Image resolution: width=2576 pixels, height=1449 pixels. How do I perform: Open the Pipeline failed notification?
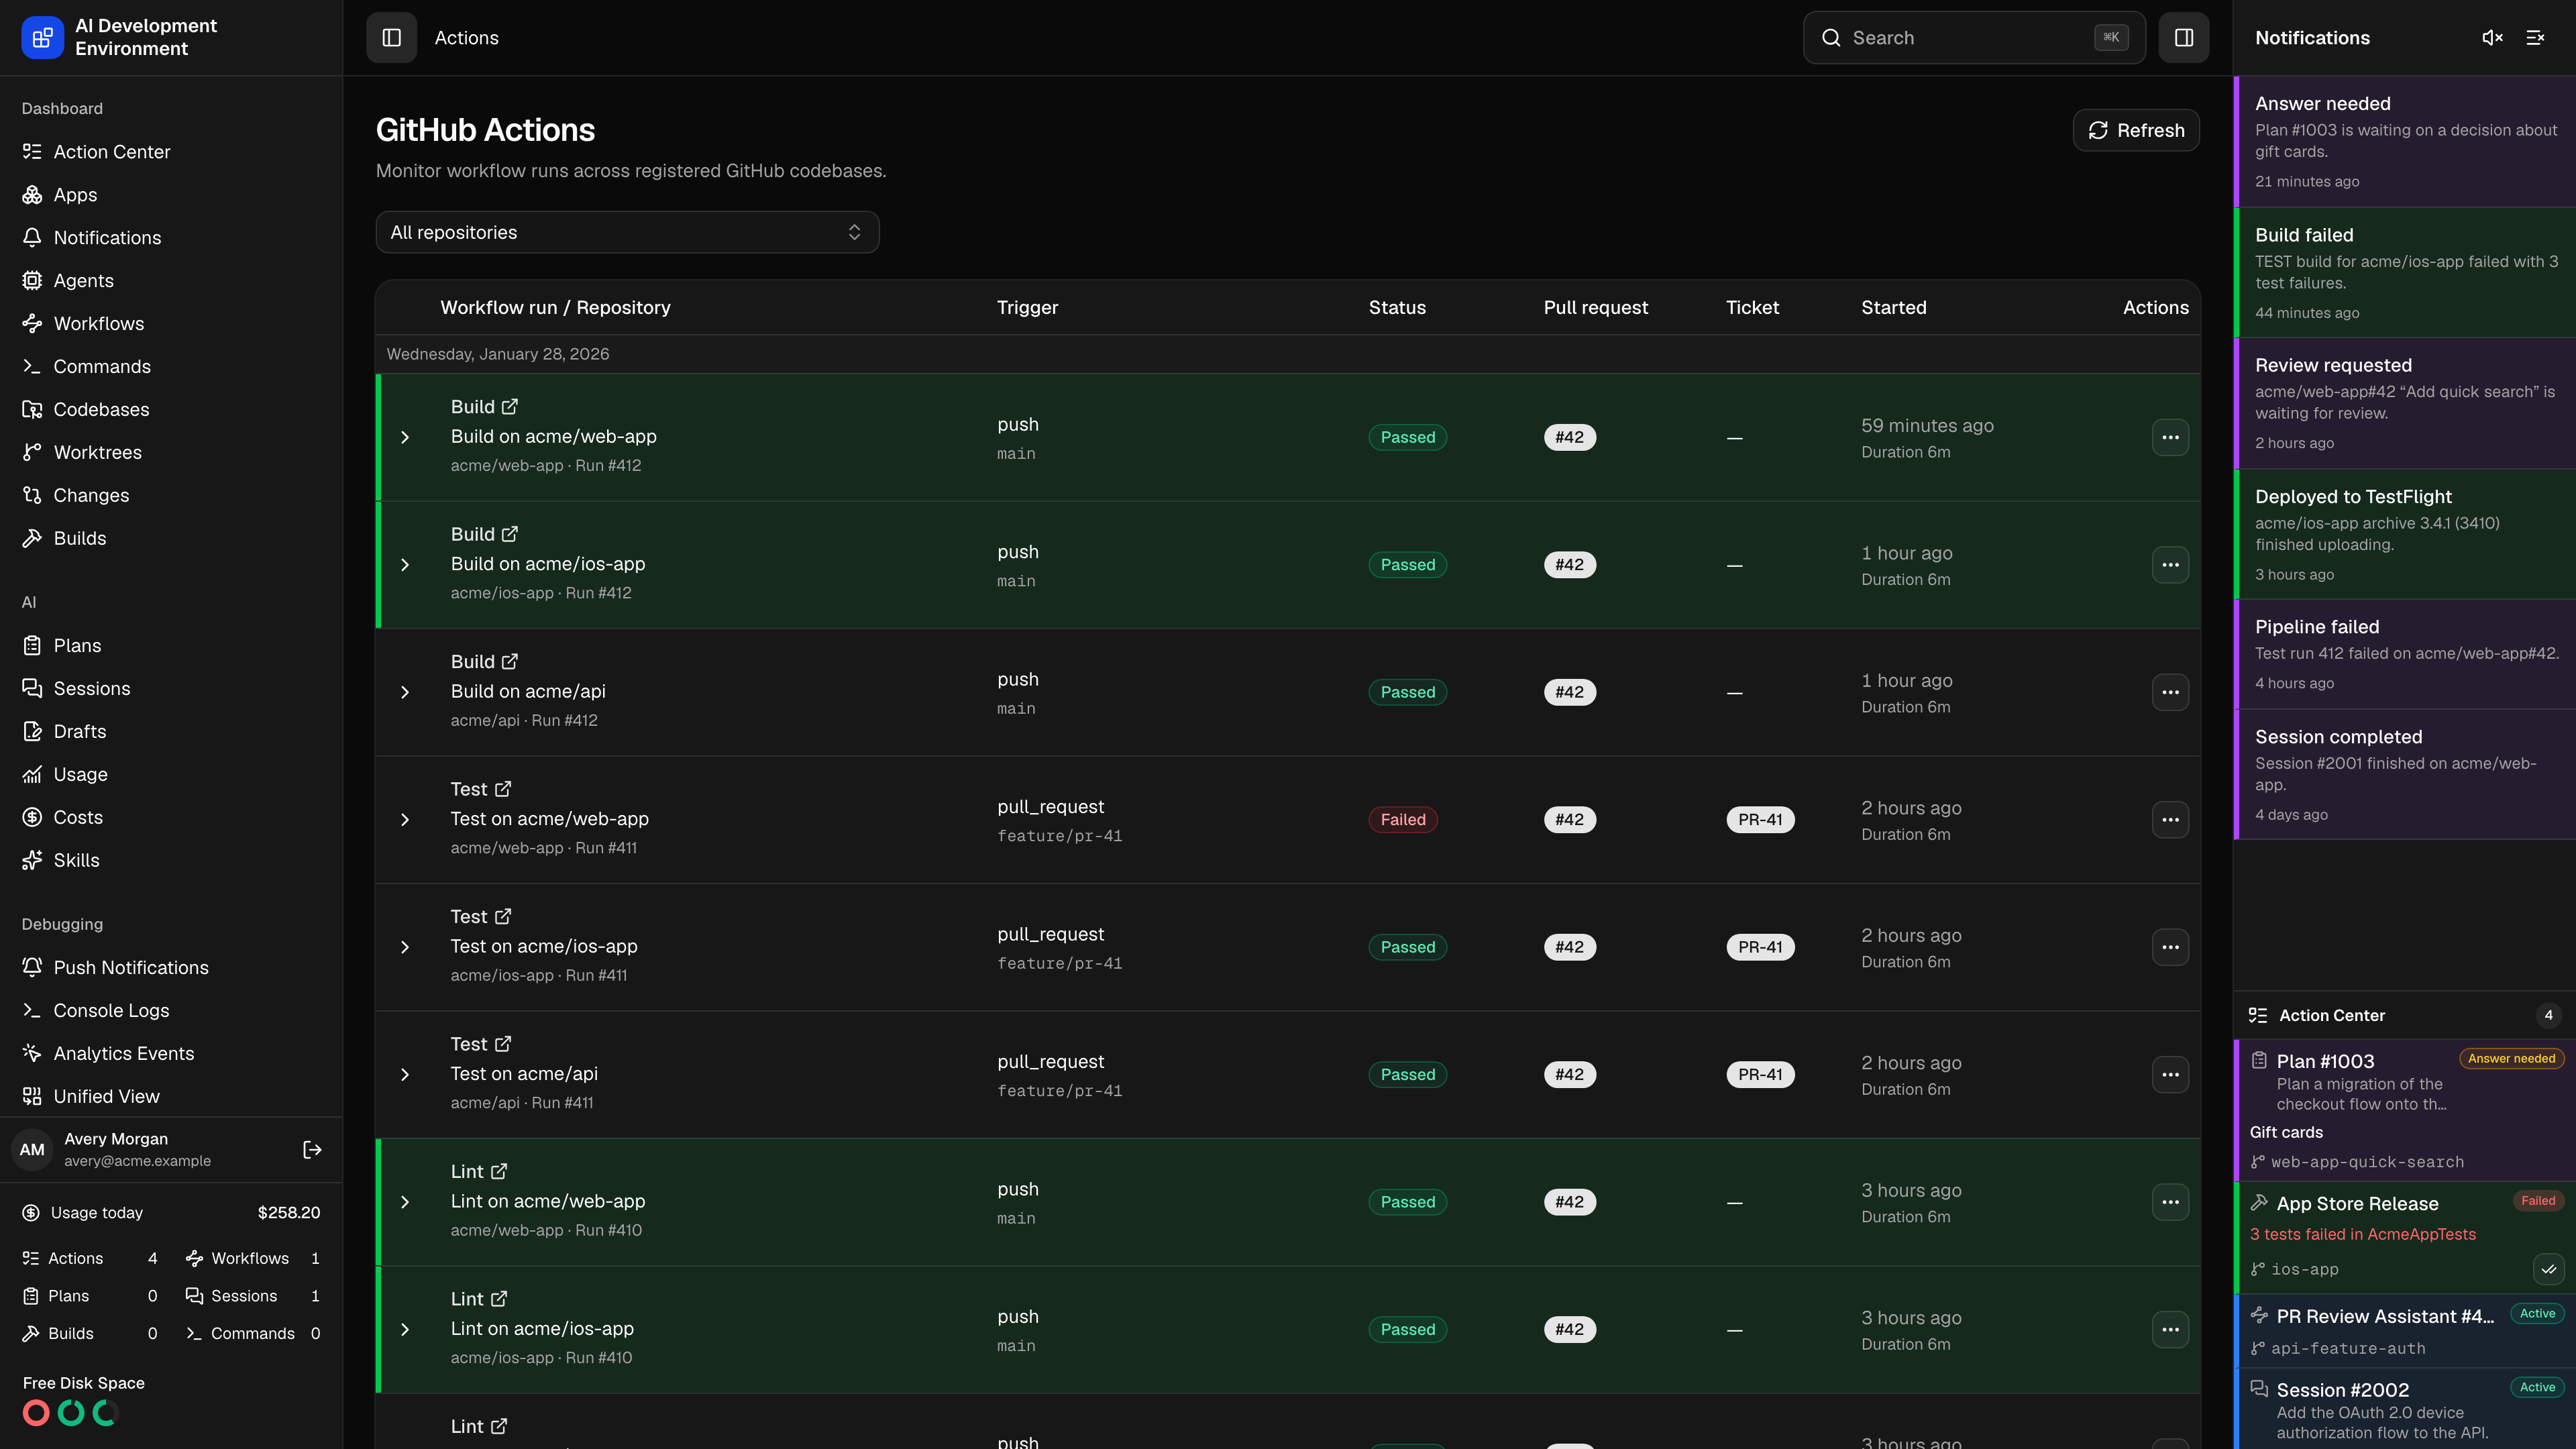tap(2404, 654)
